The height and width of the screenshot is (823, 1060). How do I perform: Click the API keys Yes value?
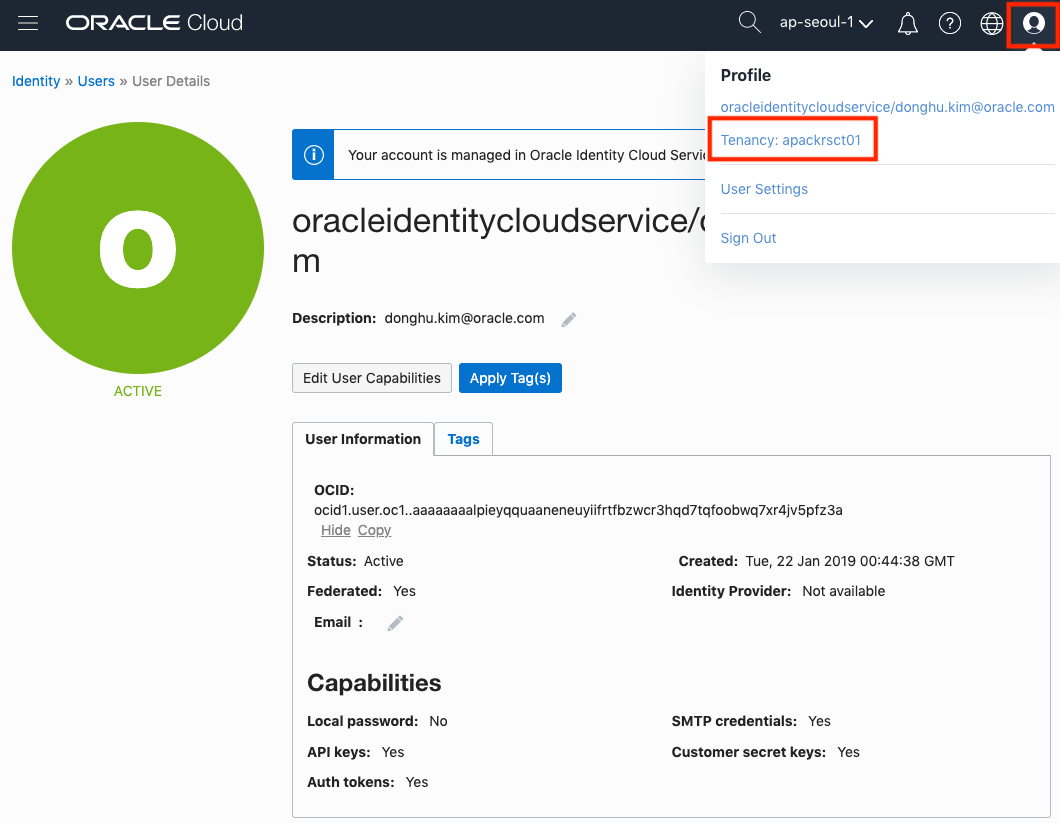pos(393,752)
